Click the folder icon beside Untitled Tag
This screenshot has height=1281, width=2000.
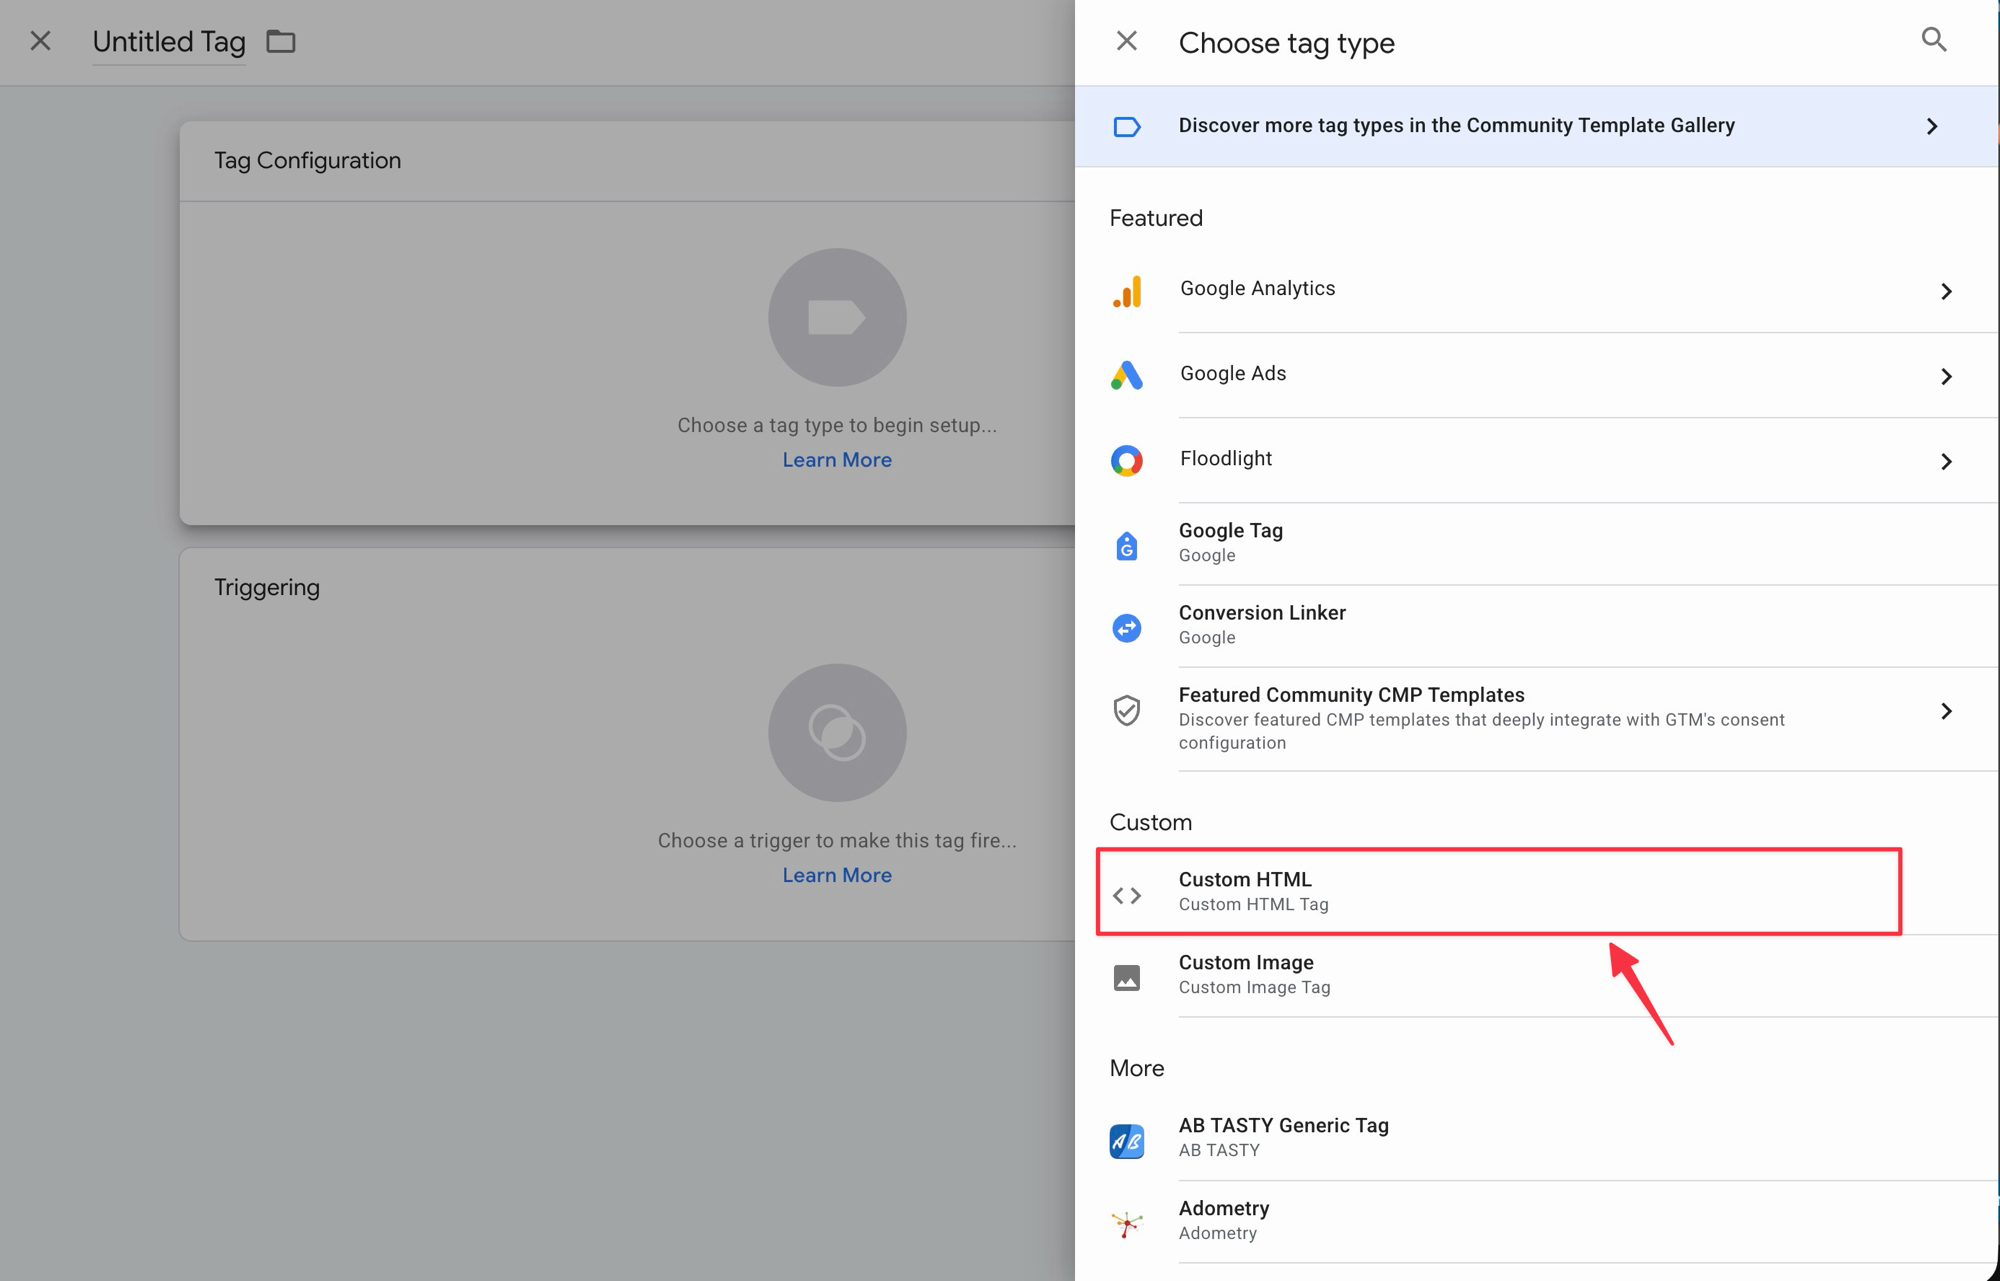pos(281,41)
